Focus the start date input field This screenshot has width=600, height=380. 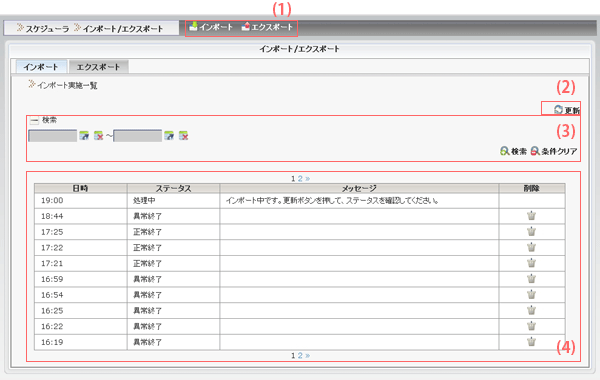click(53, 136)
